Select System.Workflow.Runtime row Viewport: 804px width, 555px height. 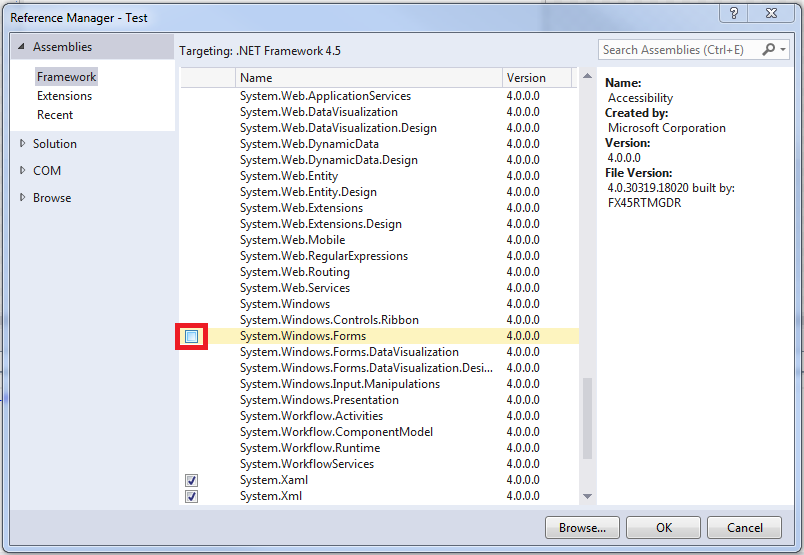point(379,448)
